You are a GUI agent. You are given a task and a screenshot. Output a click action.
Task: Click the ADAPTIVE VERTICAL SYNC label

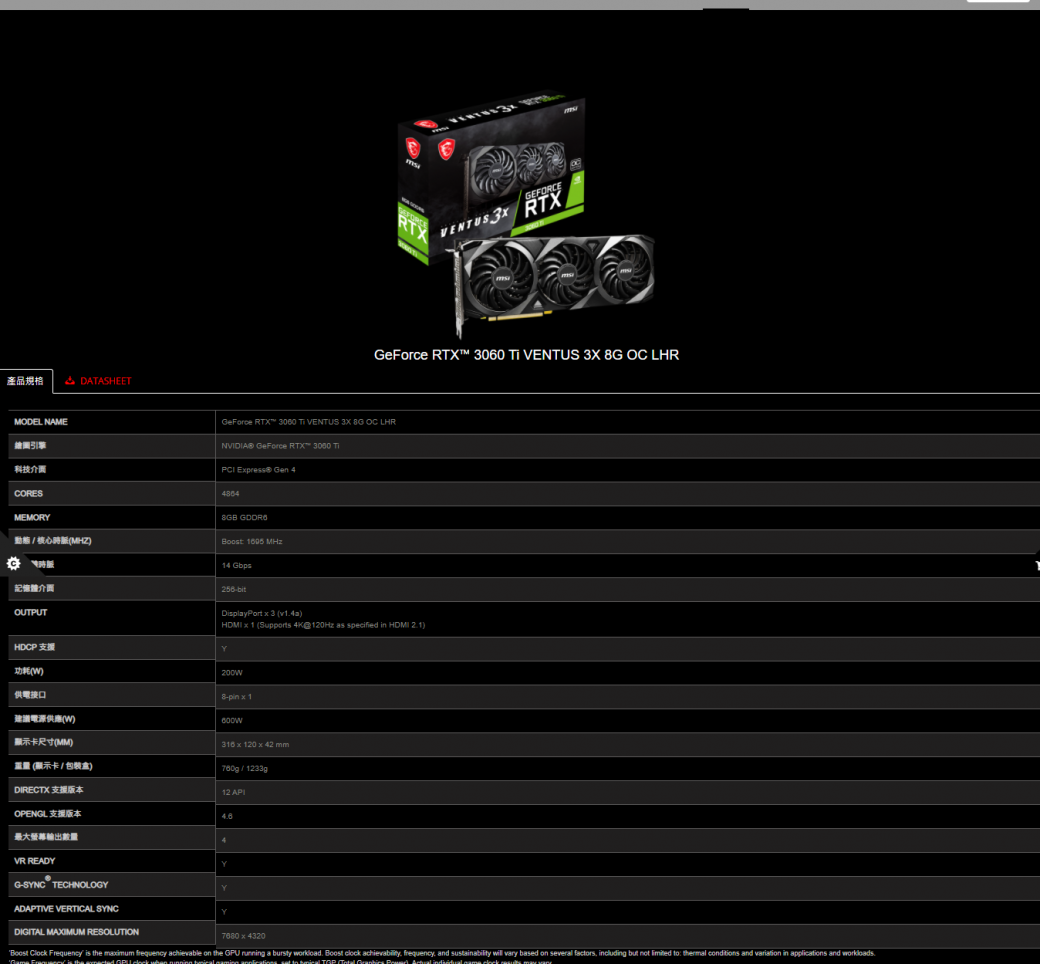(x=66, y=909)
